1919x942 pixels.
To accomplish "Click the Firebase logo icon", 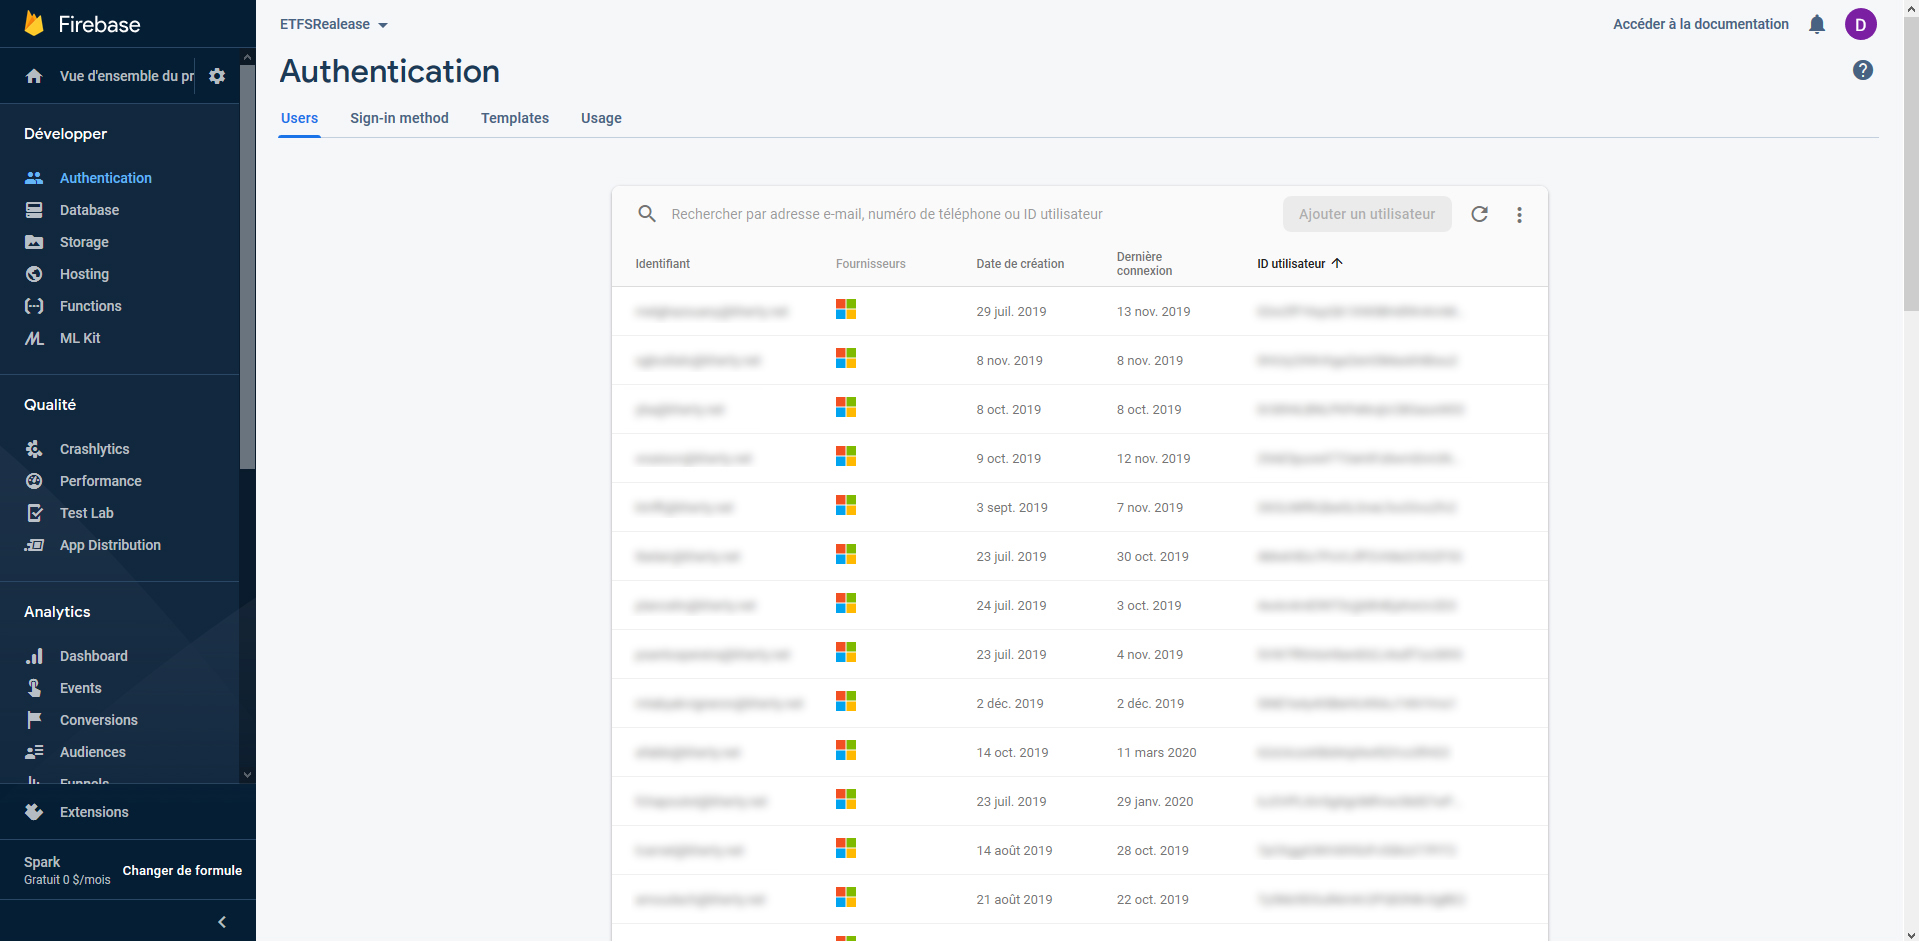I will click(x=34, y=23).
